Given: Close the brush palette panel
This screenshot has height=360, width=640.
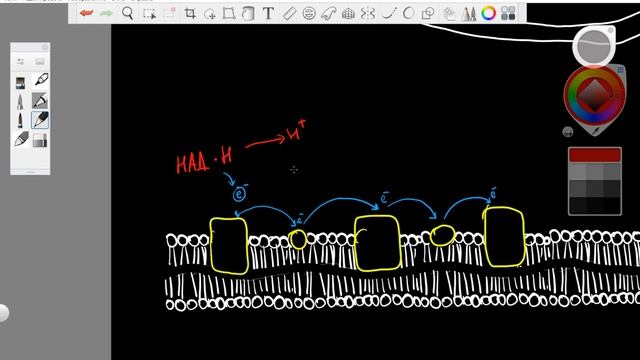Looking at the screenshot, I should 45,47.
